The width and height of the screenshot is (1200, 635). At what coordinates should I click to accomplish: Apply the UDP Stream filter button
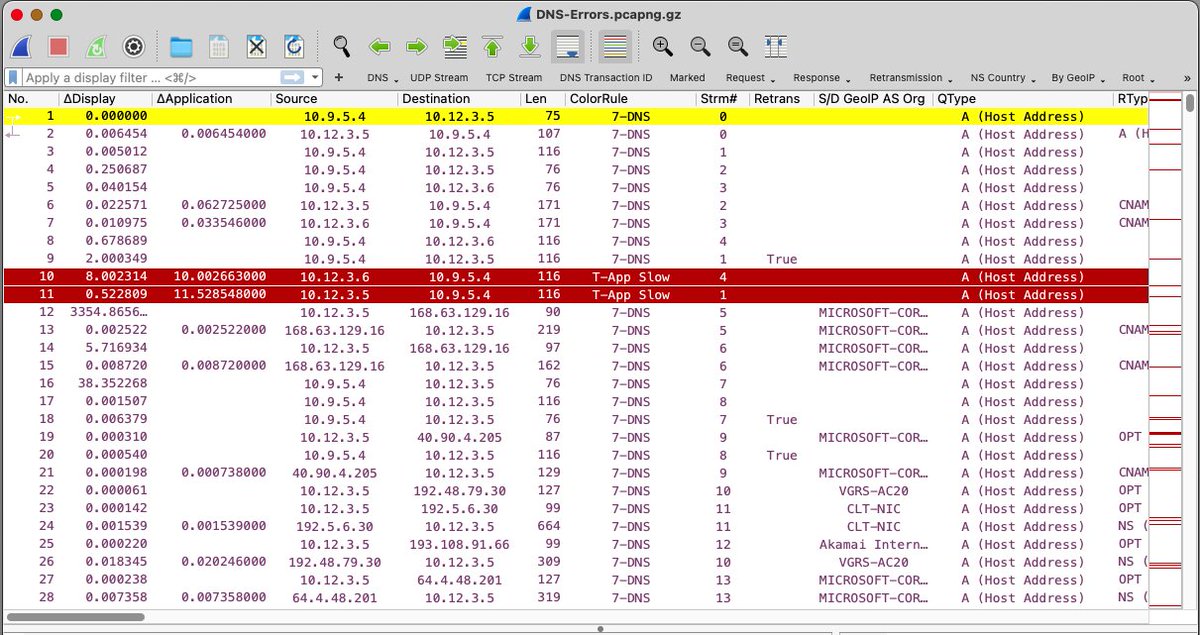[x=438, y=77]
